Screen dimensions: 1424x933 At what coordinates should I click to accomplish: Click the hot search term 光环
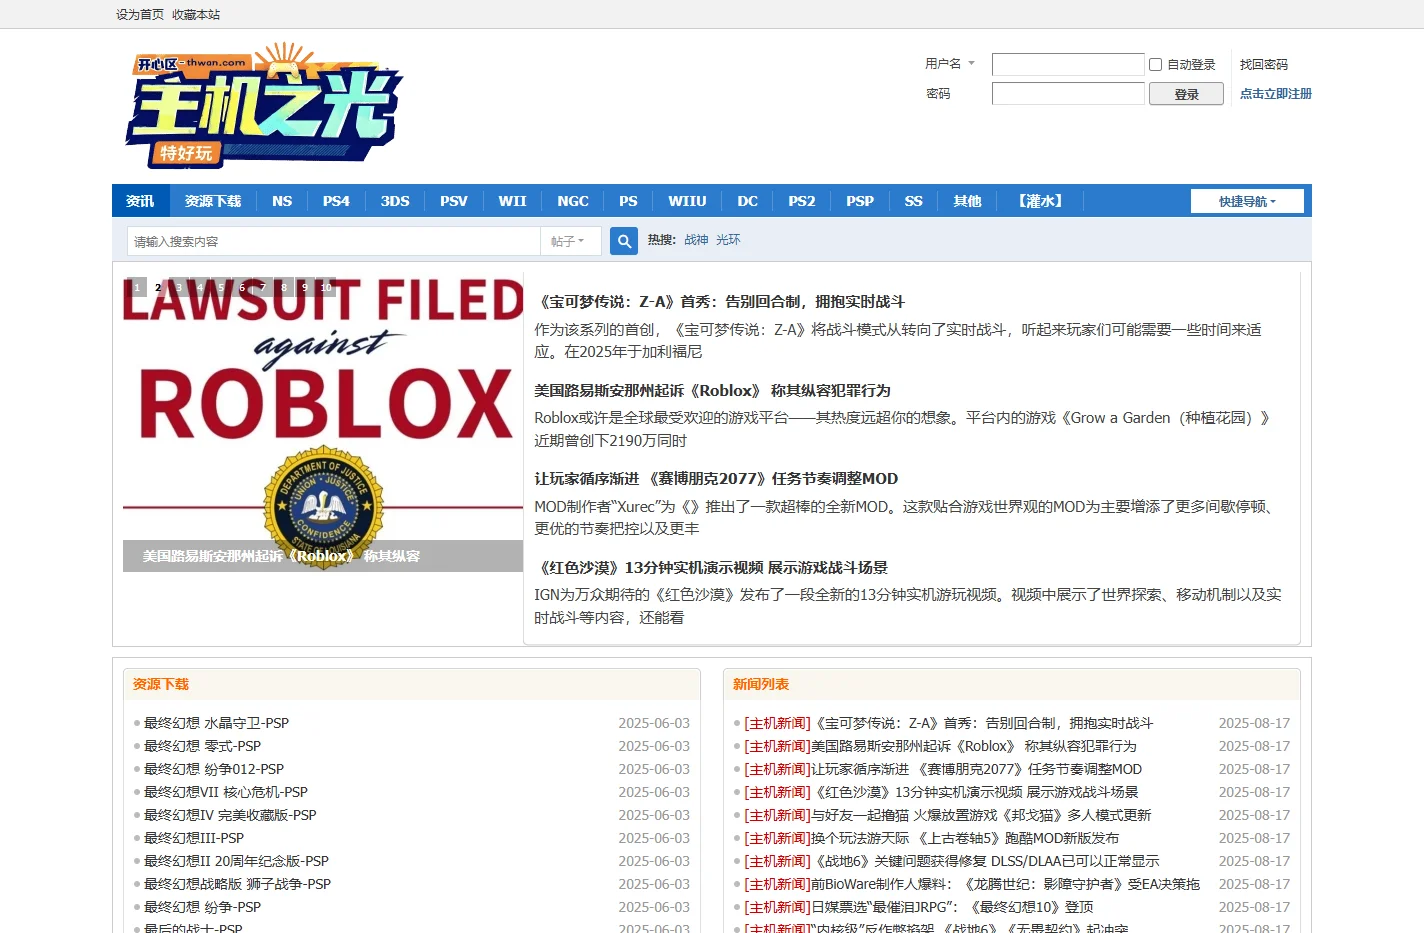pyautogui.click(x=728, y=240)
